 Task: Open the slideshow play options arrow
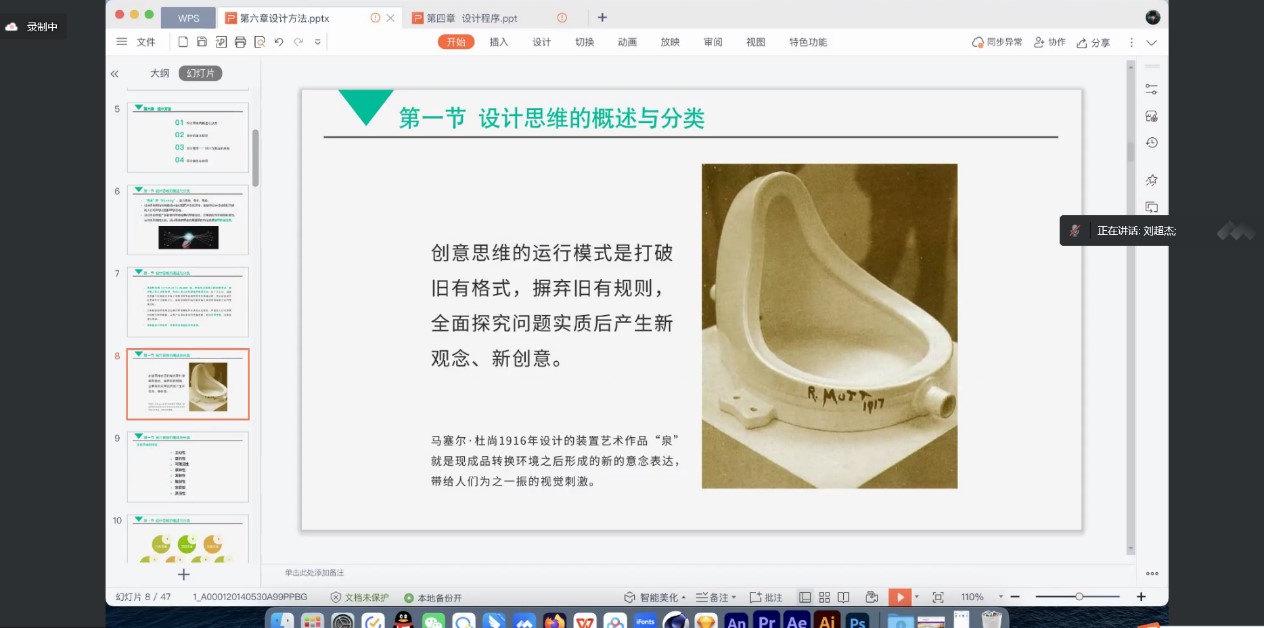917,597
